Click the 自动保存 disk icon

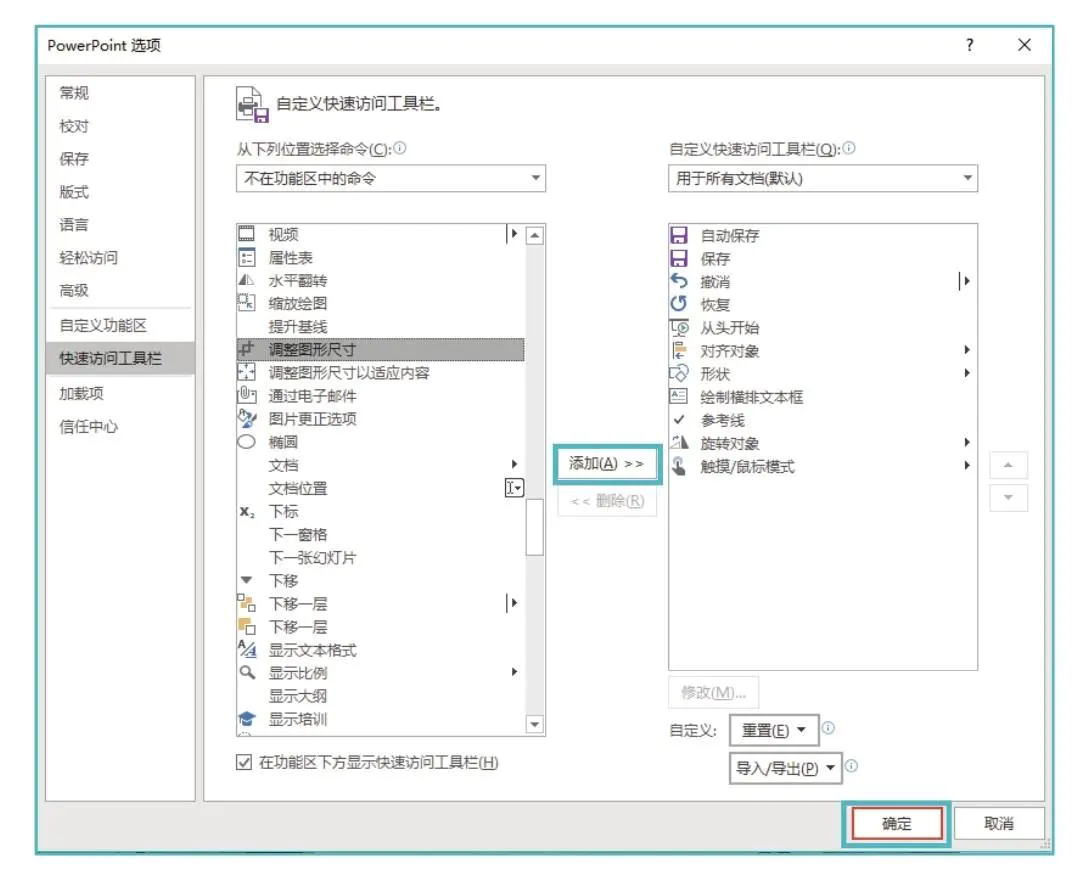pos(678,235)
